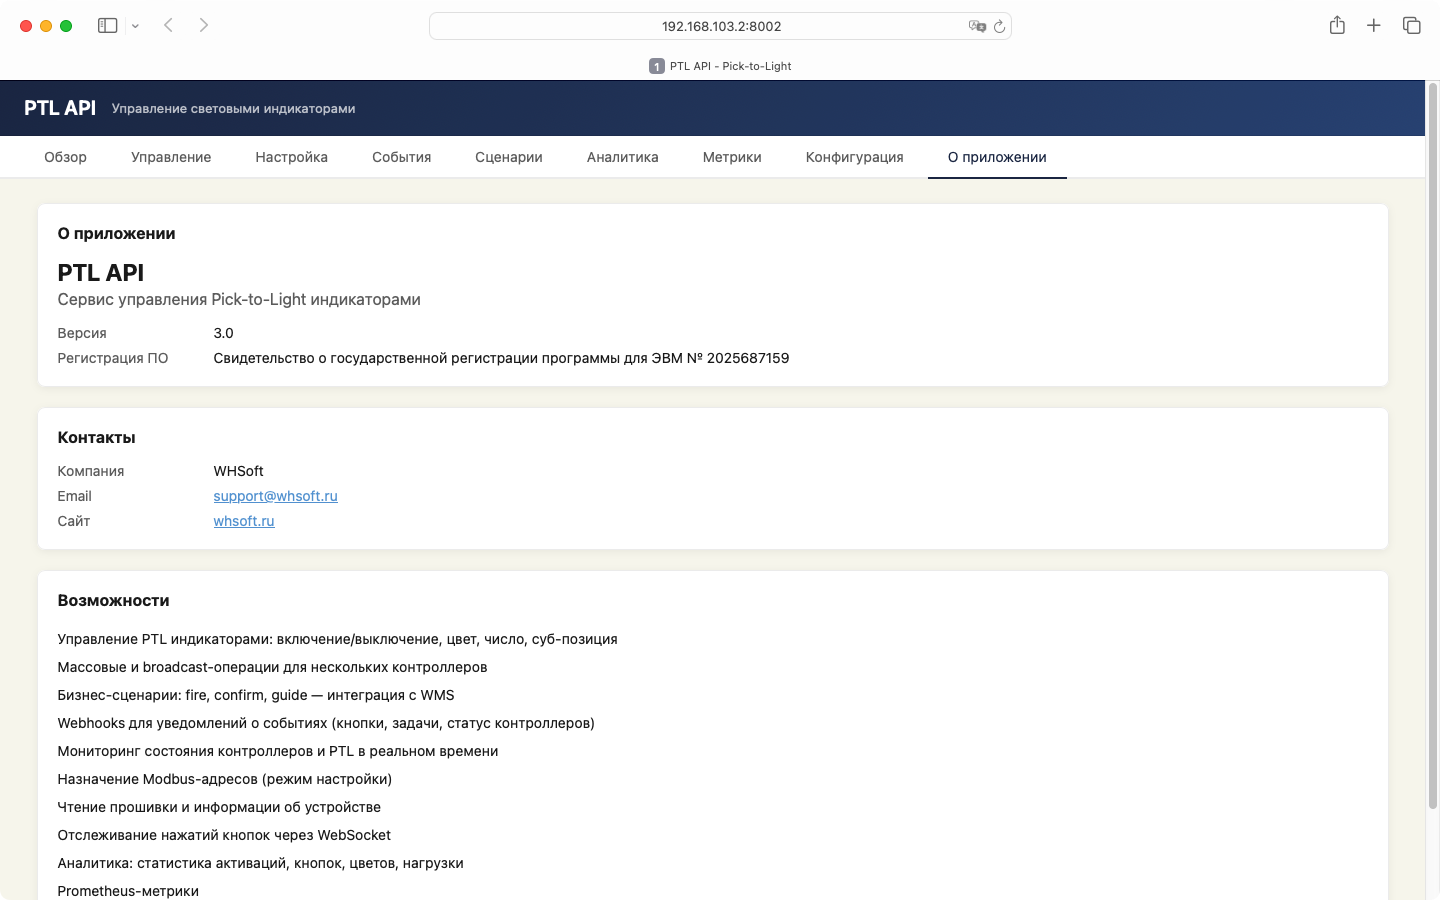Show the tab overview

click(x=1411, y=25)
